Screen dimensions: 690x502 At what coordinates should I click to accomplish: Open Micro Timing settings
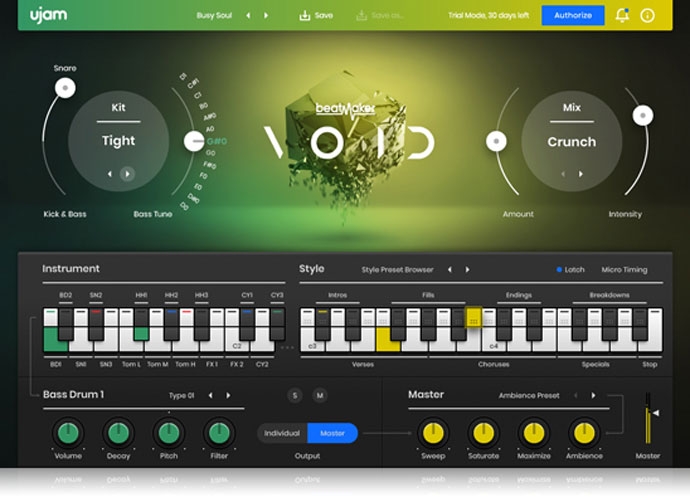coord(624,269)
